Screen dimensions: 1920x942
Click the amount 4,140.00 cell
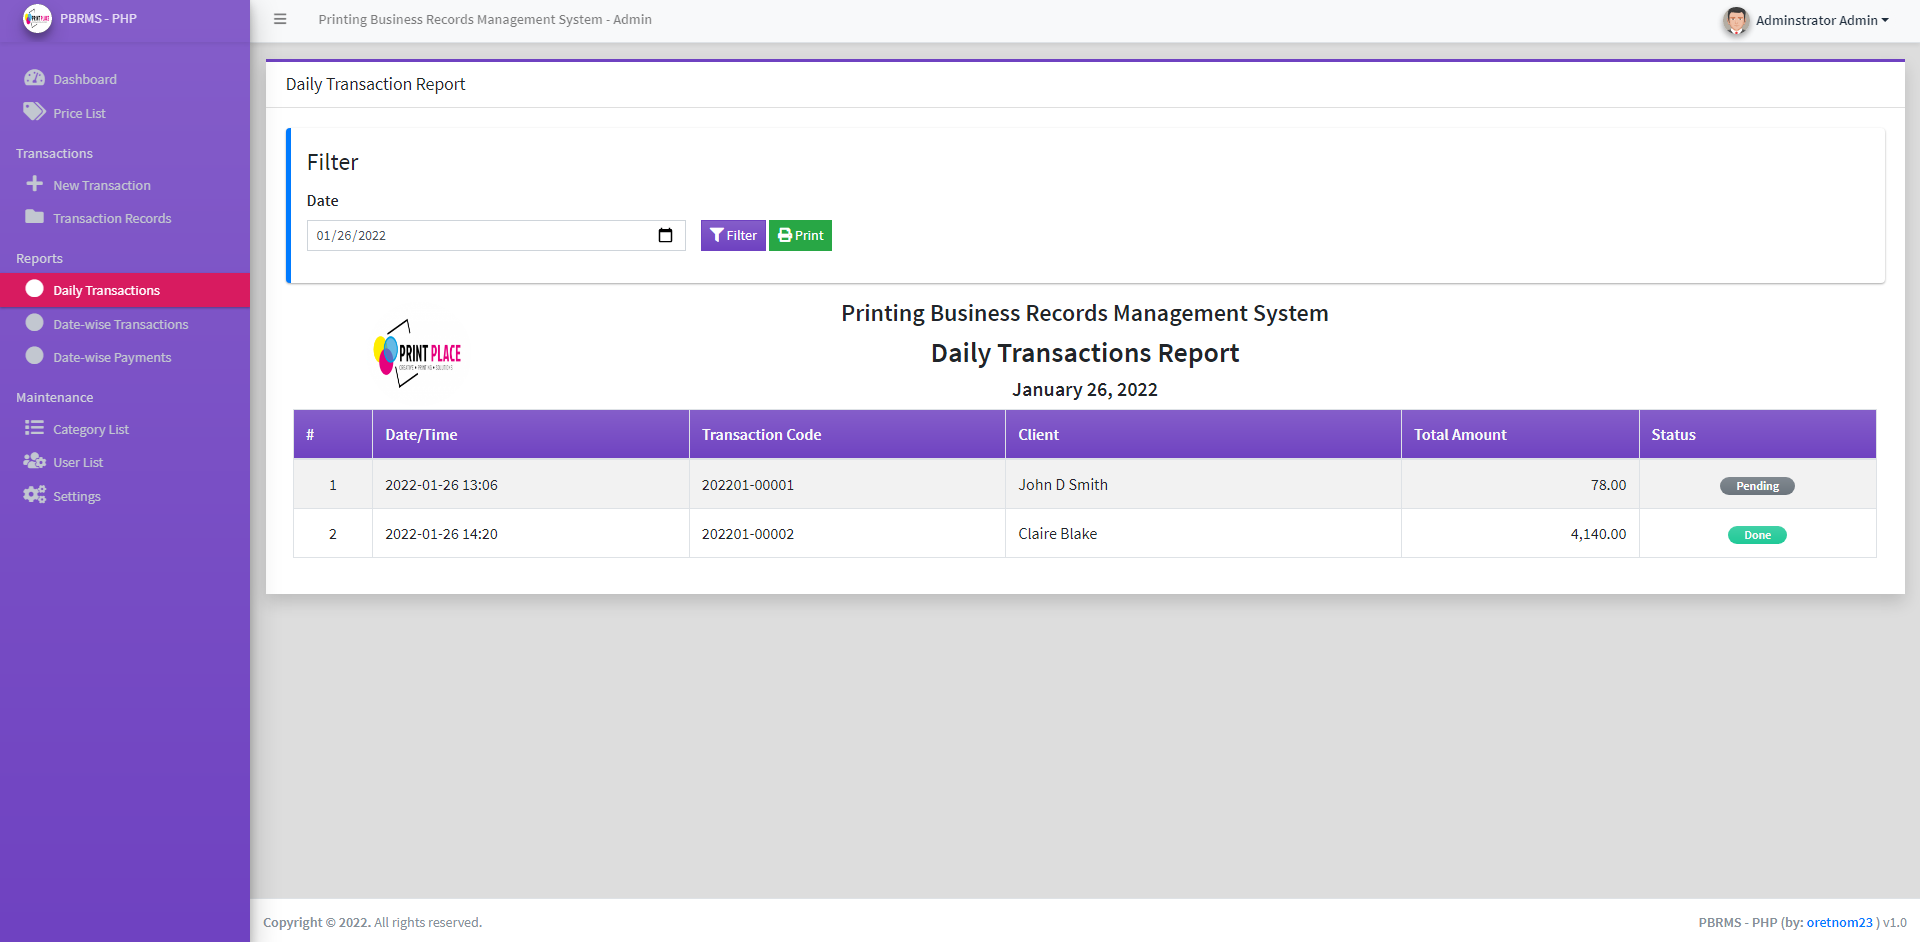coord(1520,533)
